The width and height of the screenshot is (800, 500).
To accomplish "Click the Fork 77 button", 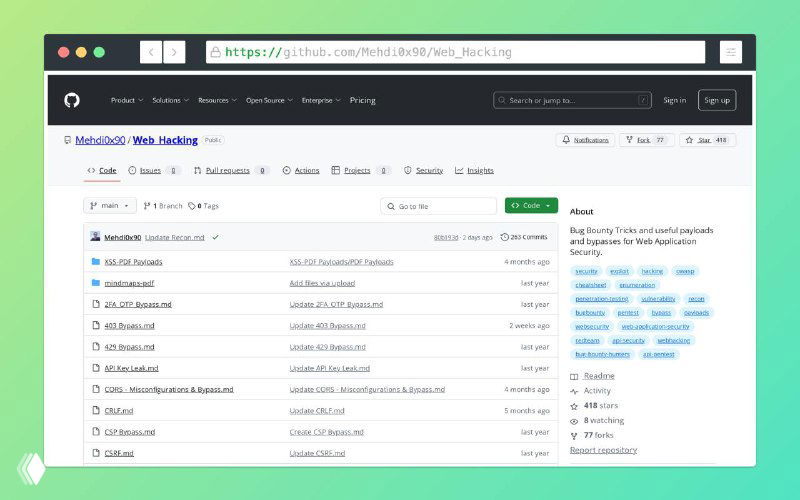I will point(646,140).
